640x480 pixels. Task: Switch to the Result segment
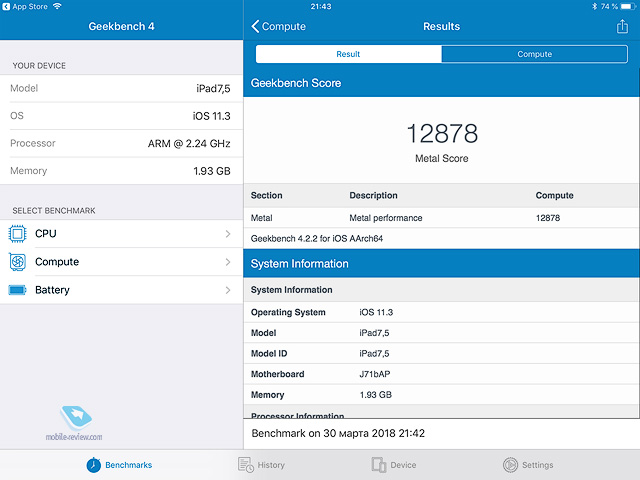click(349, 54)
